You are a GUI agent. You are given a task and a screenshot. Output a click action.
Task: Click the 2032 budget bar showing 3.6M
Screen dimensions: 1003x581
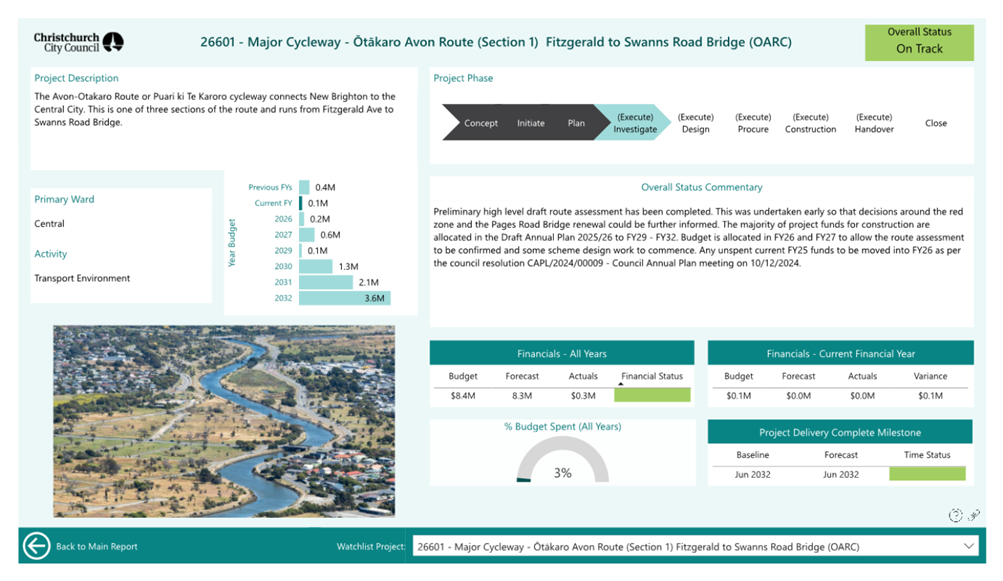tap(345, 298)
